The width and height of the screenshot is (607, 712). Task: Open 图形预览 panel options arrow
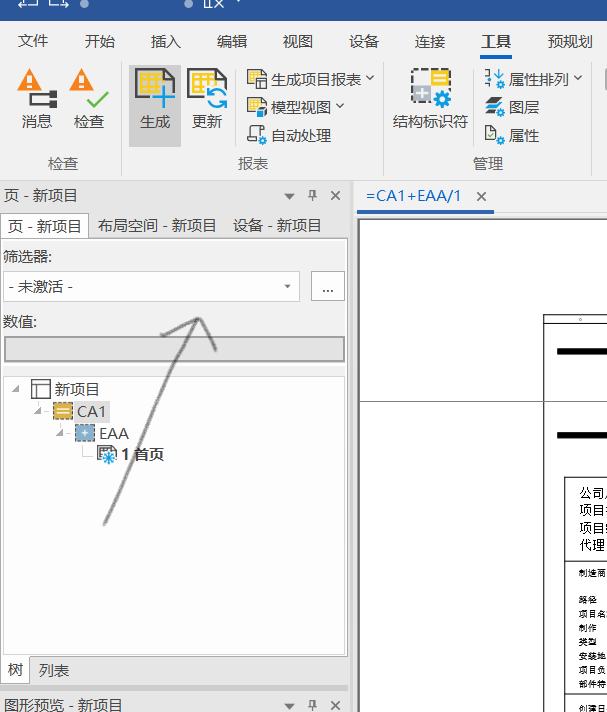coord(289,706)
